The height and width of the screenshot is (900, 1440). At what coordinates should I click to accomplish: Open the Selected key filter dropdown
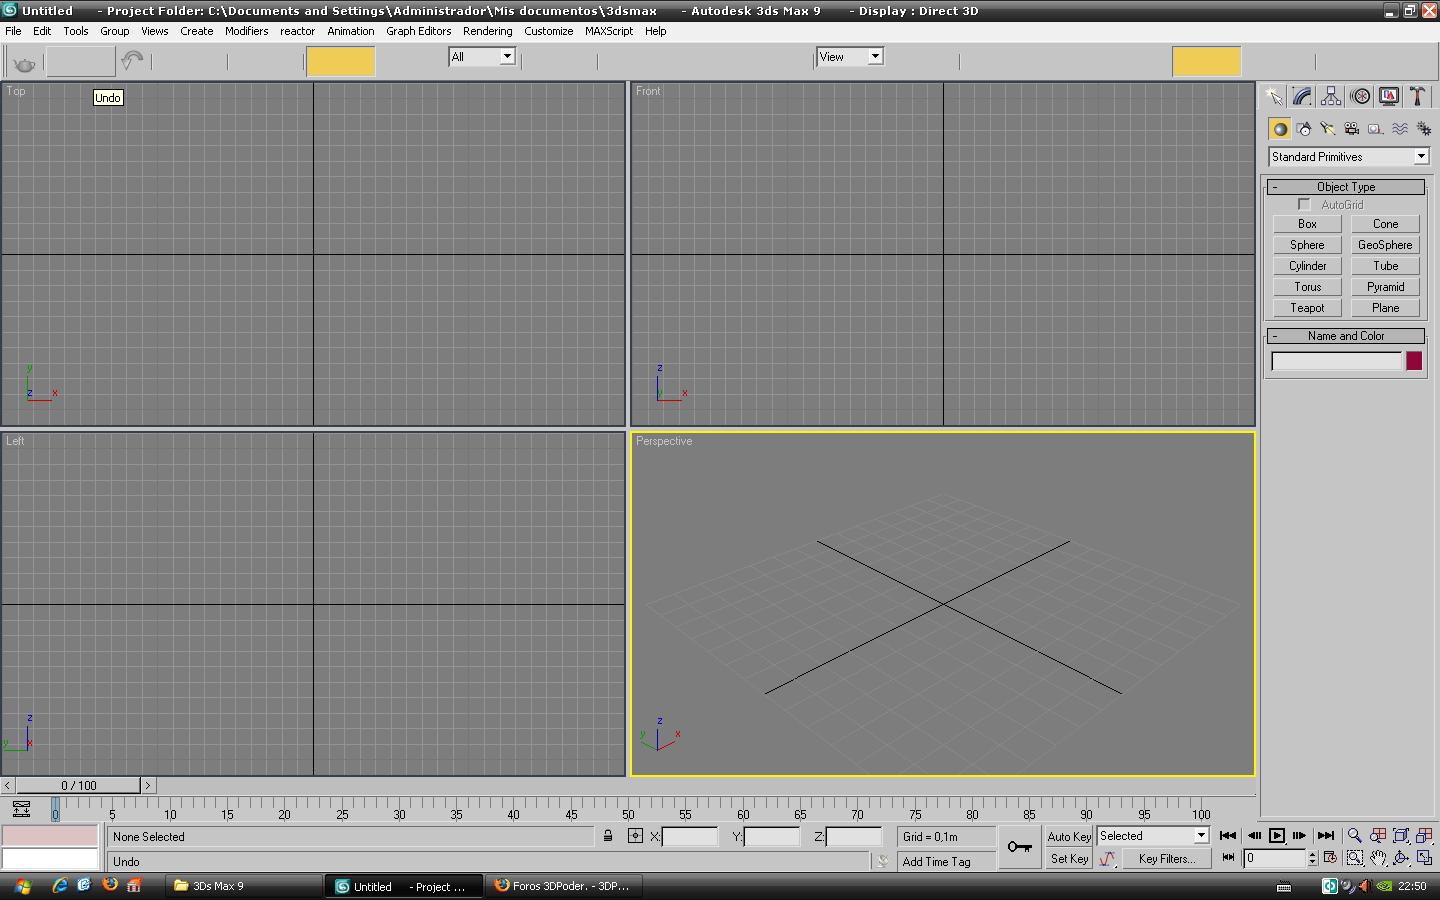click(x=1153, y=836)
